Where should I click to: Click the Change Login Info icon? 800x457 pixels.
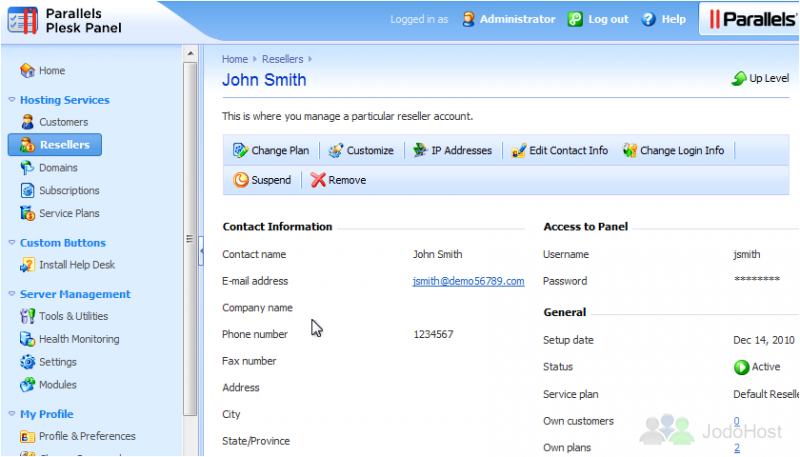click(630, 150)
